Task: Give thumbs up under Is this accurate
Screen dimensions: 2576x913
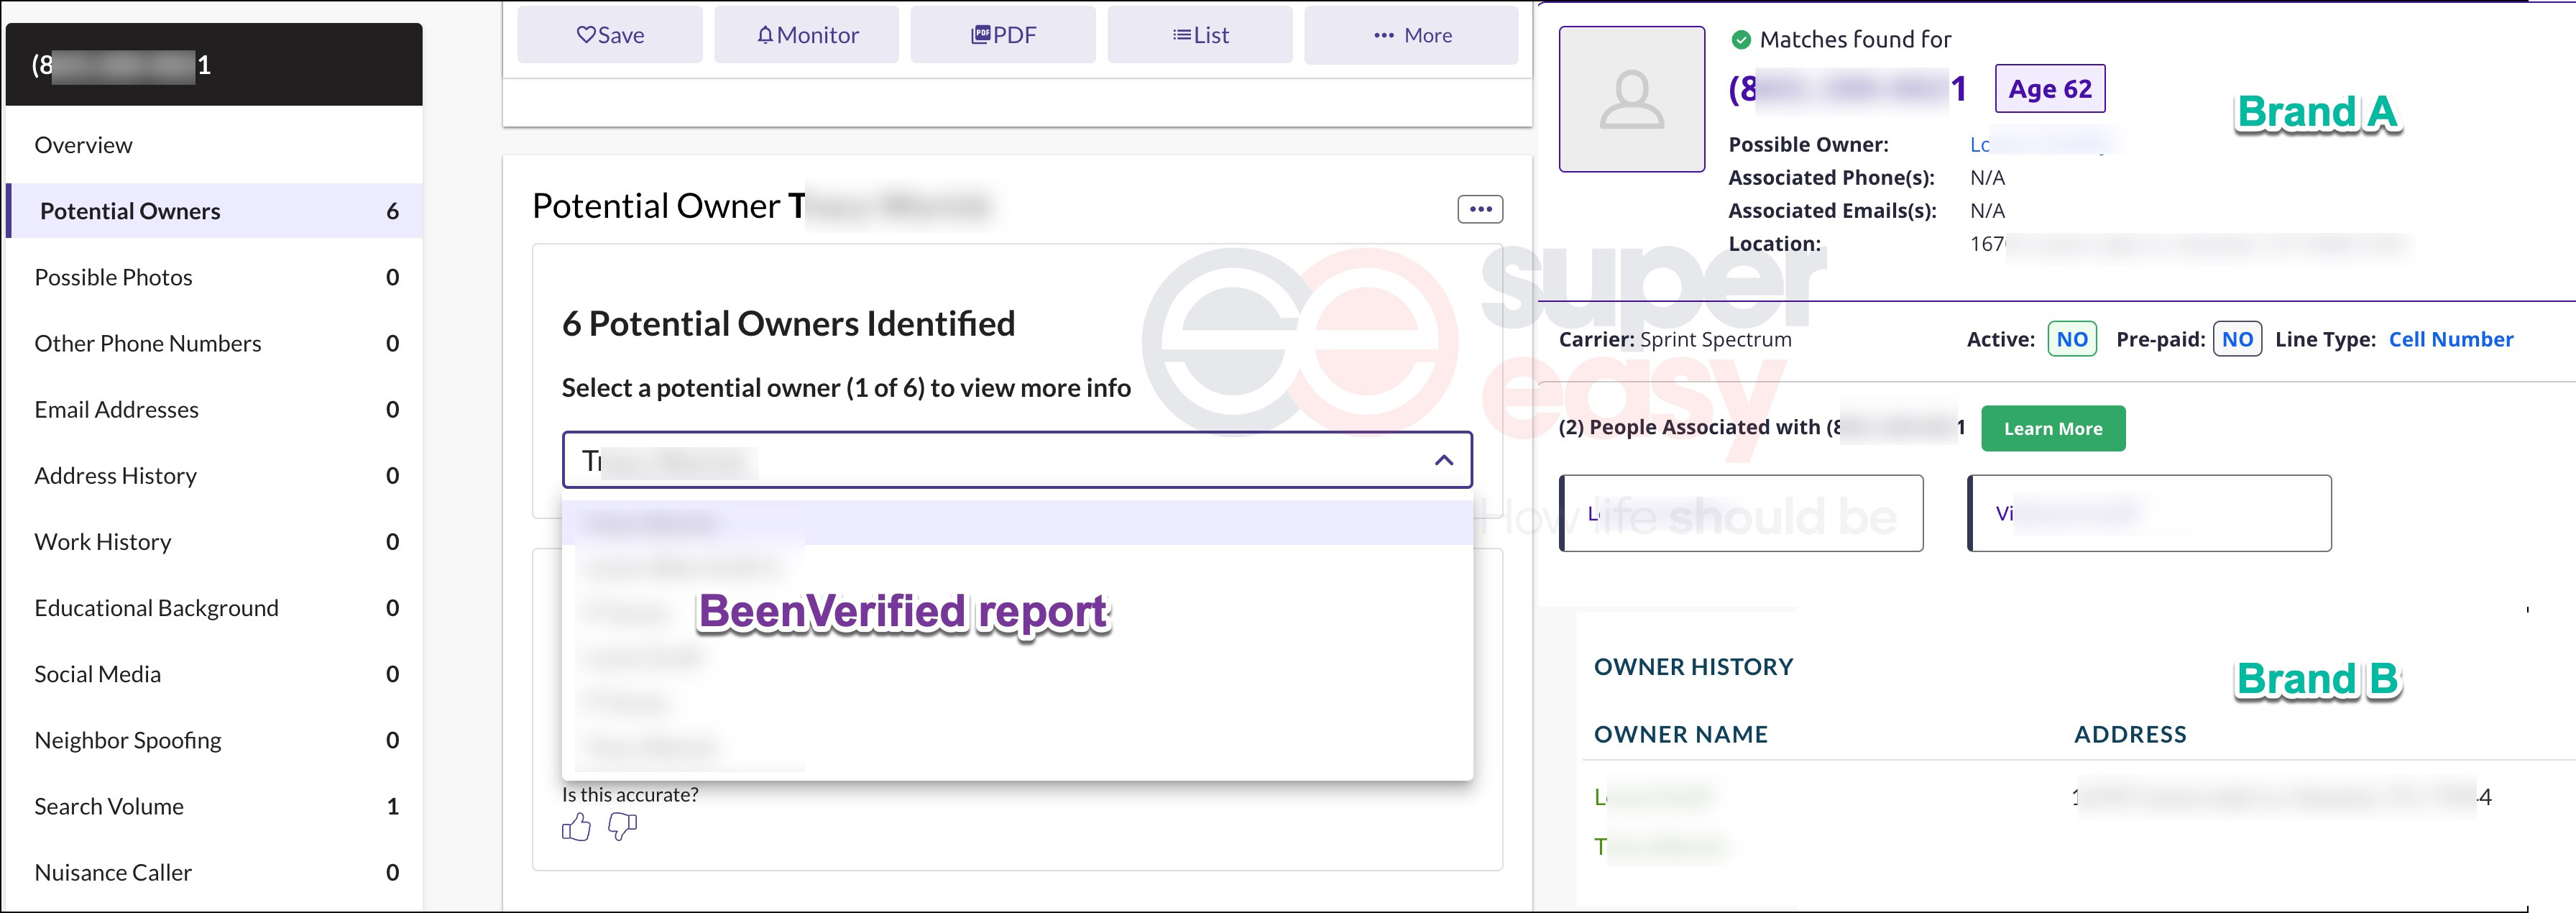Action: click(x=577, y=827)
